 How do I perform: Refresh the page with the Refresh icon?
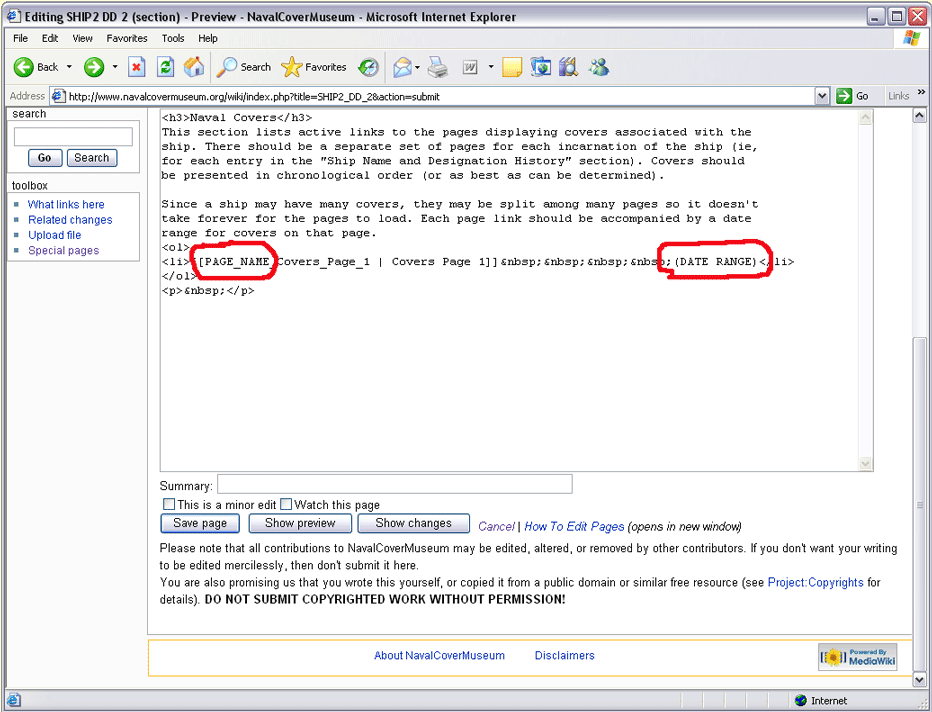[x=166, y=67]
